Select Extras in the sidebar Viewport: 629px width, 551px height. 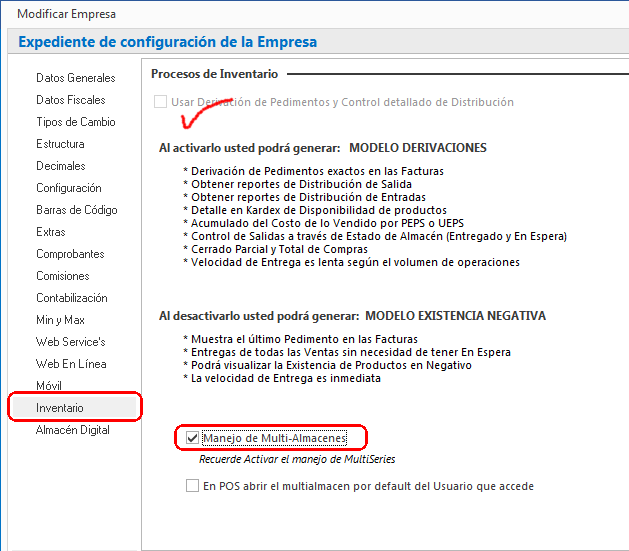click(x=51, y=232)
